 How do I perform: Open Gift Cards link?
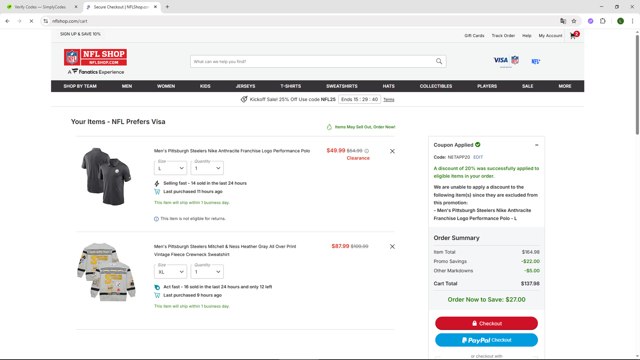pos(474,36)
